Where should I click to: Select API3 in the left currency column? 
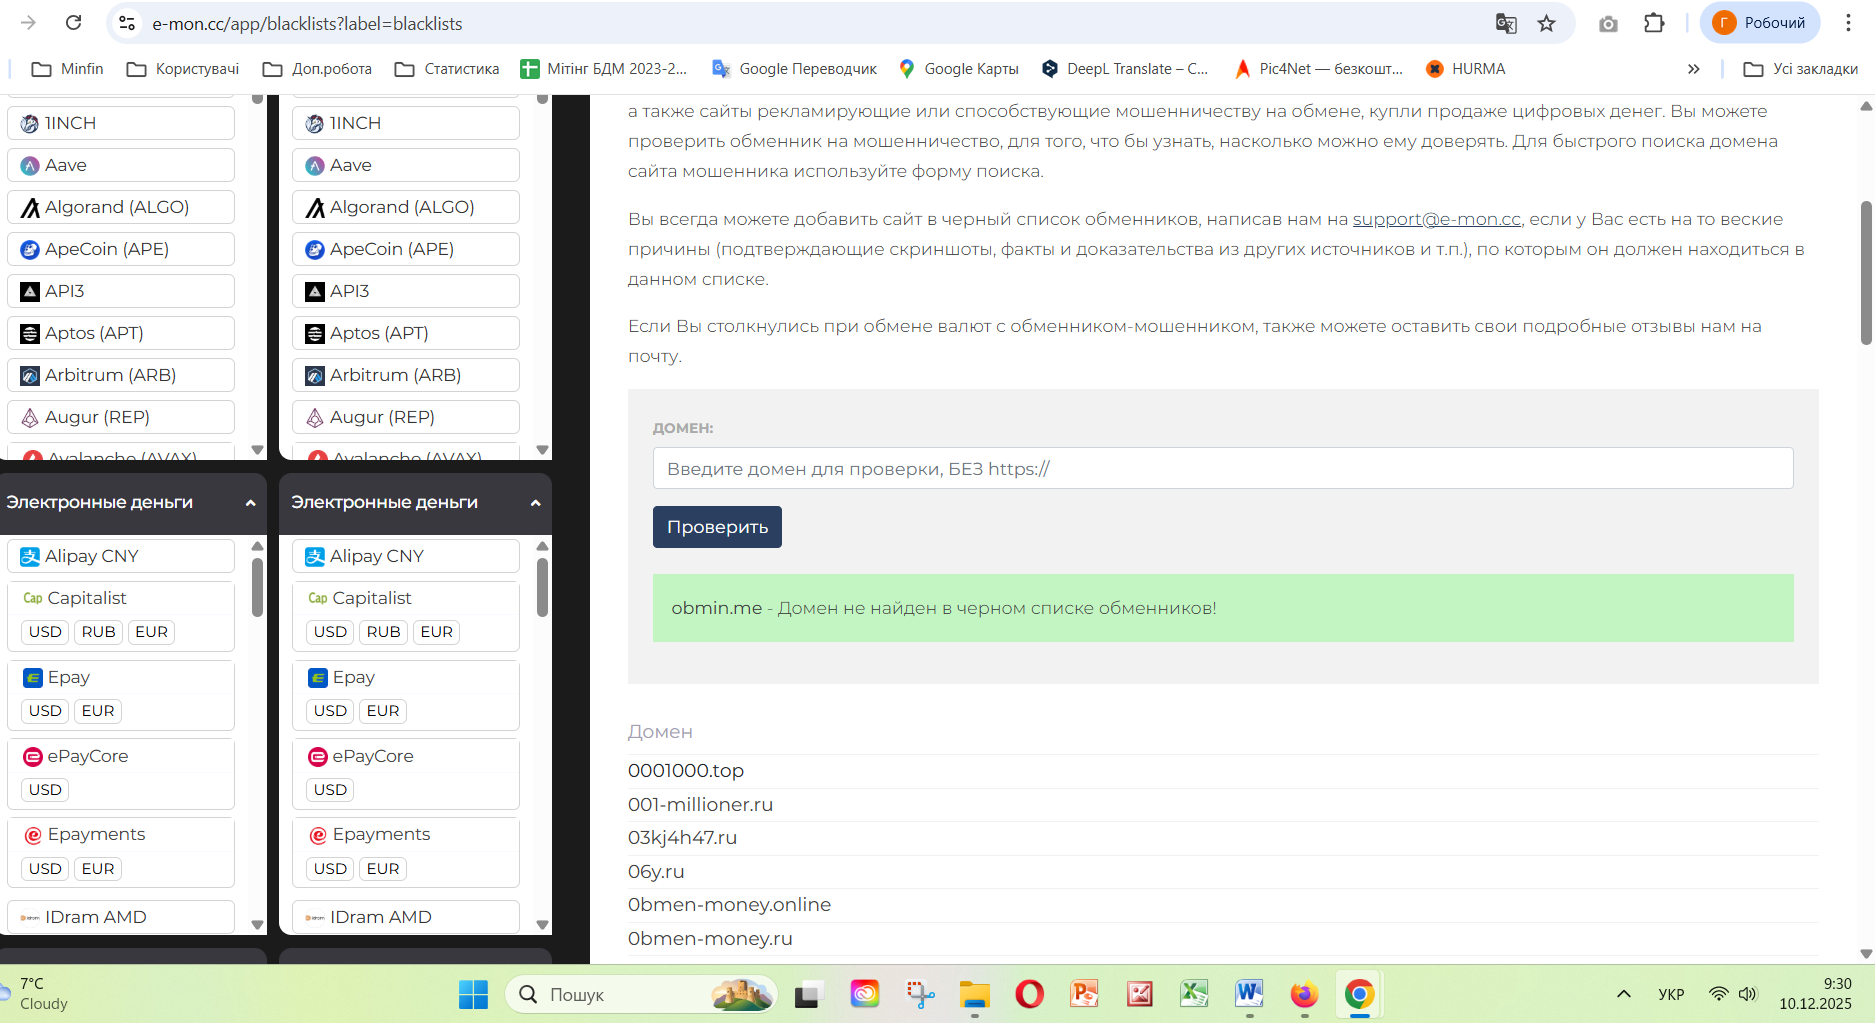coord(121,291)
